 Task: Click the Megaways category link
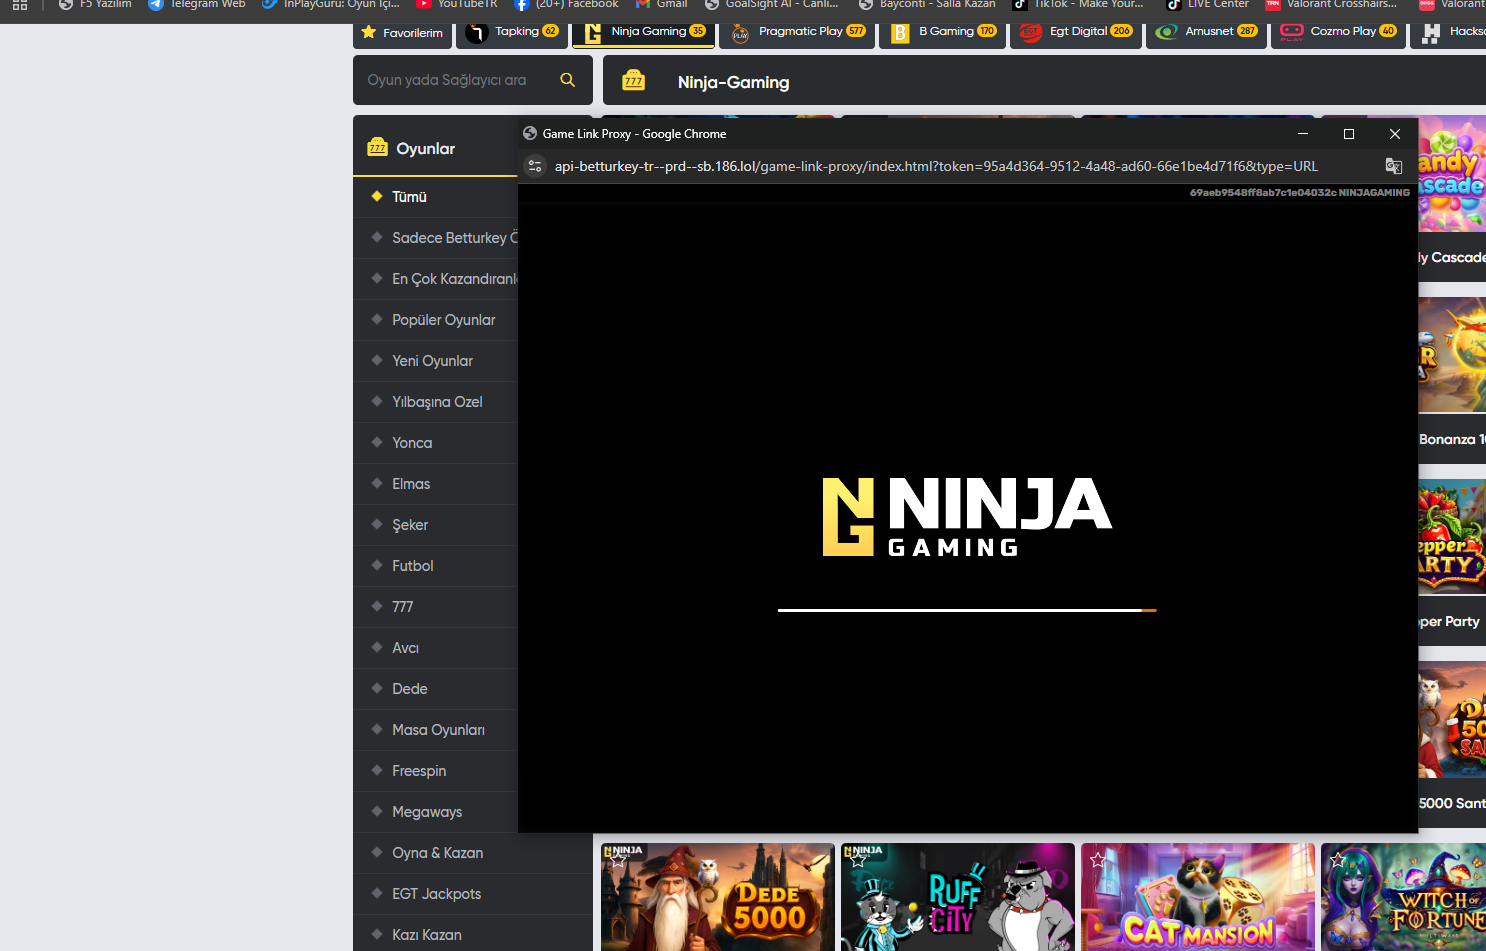click(427, 812)
